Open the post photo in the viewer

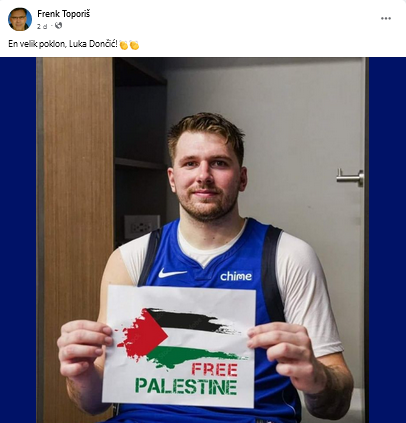point(203,240)
